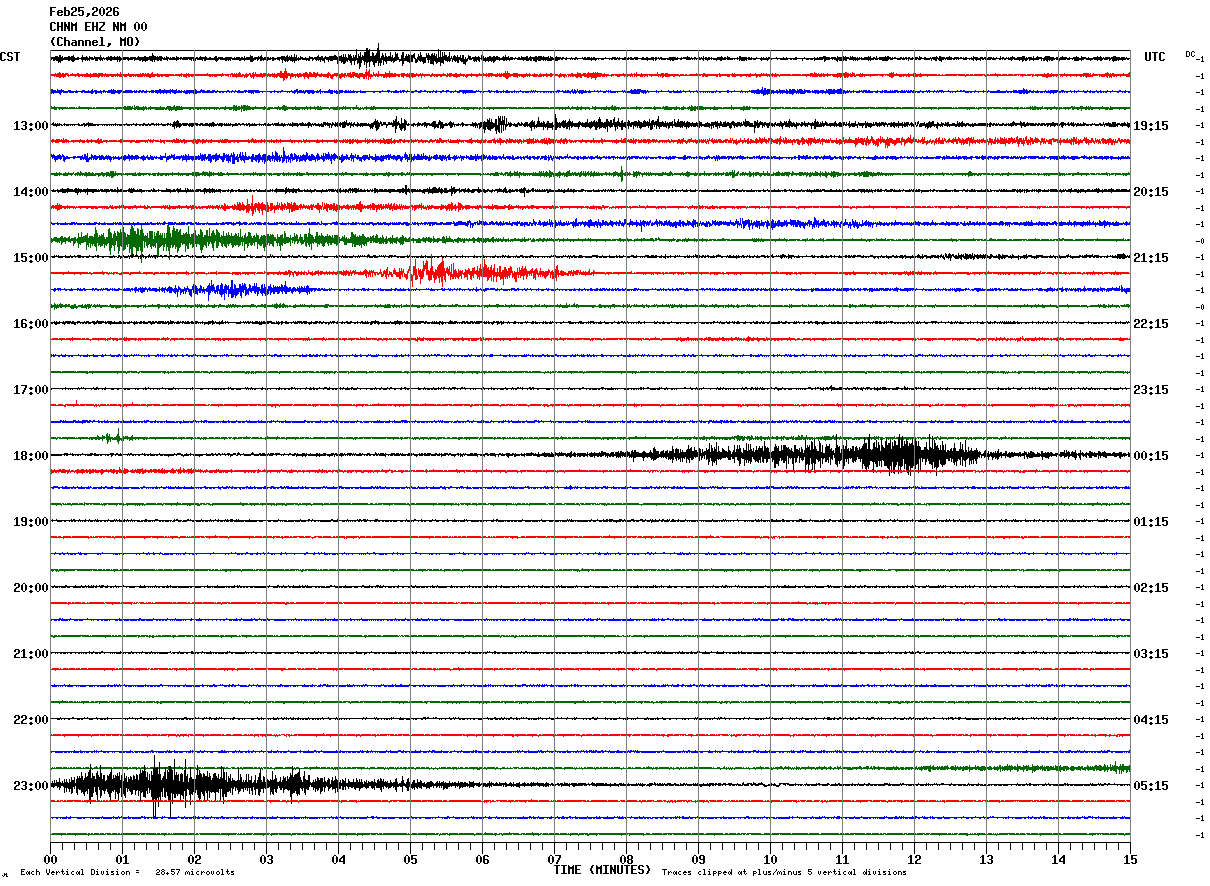Viewport: 1210px width, 886px height.
Task: Click minute tick label 09 on the time axis
Action: [x=698, y=859]
